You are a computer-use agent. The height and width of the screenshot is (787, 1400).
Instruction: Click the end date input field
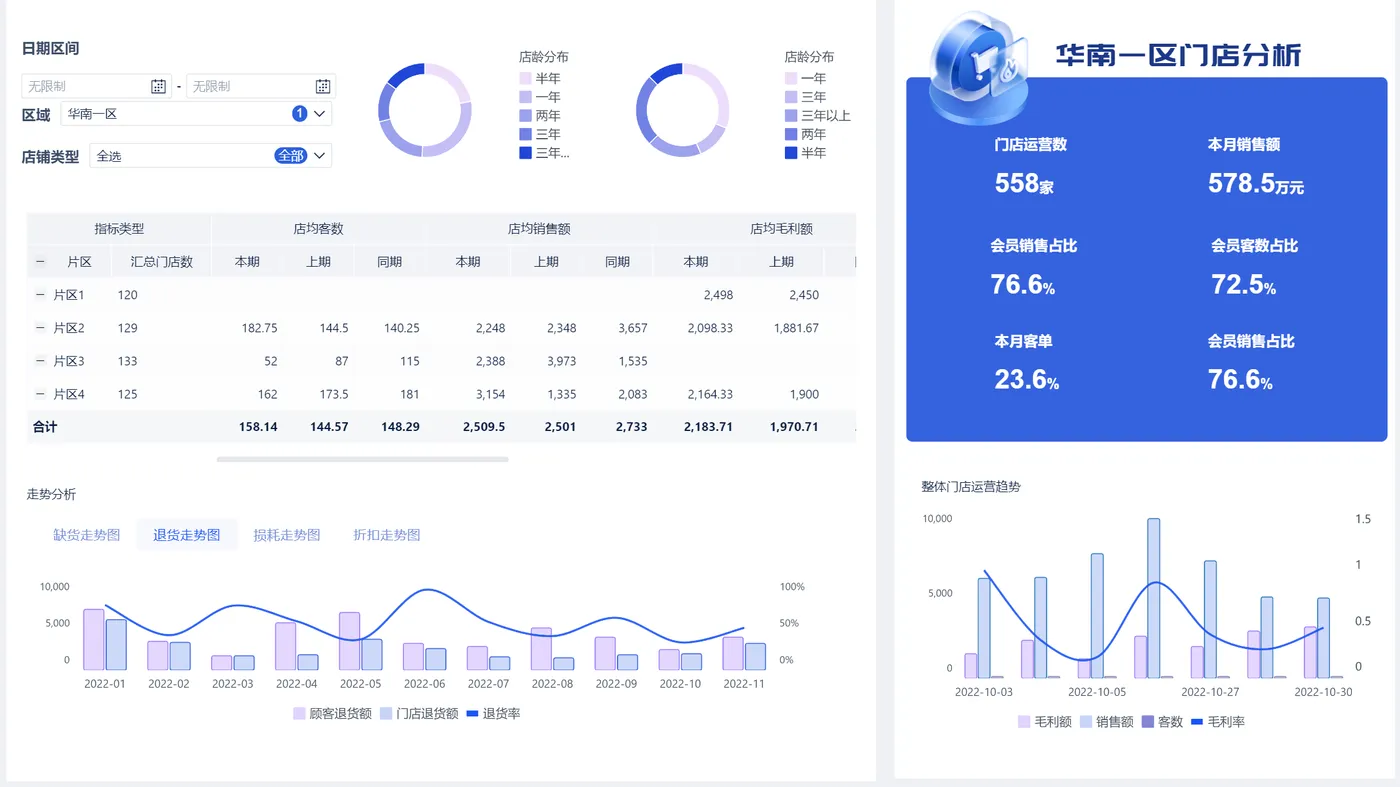(261, 86)
